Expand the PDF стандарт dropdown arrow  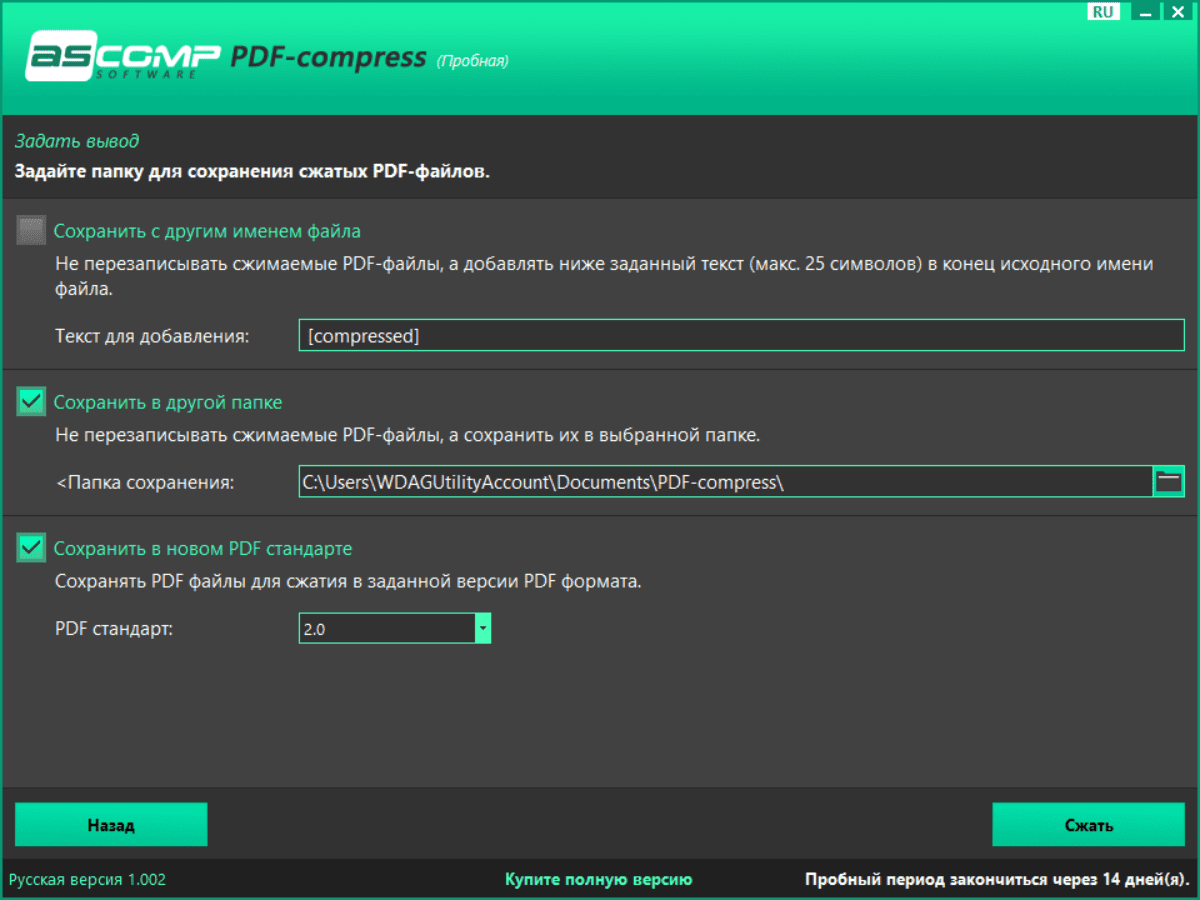(483, 628)
